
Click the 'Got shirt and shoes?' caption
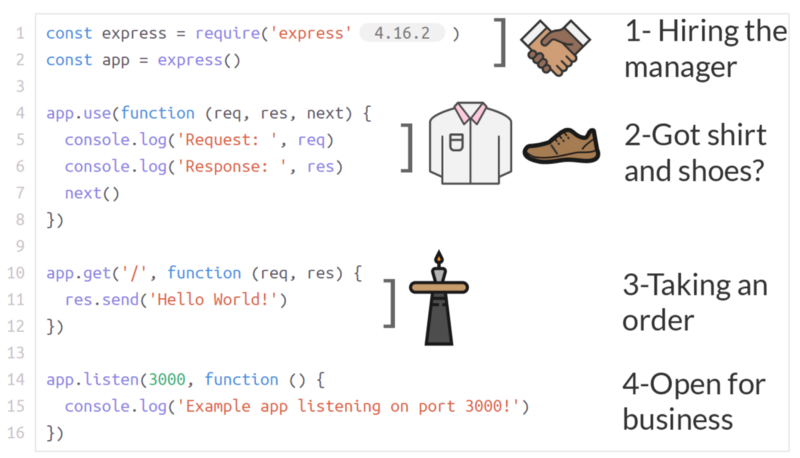click(x=696, y=152)
